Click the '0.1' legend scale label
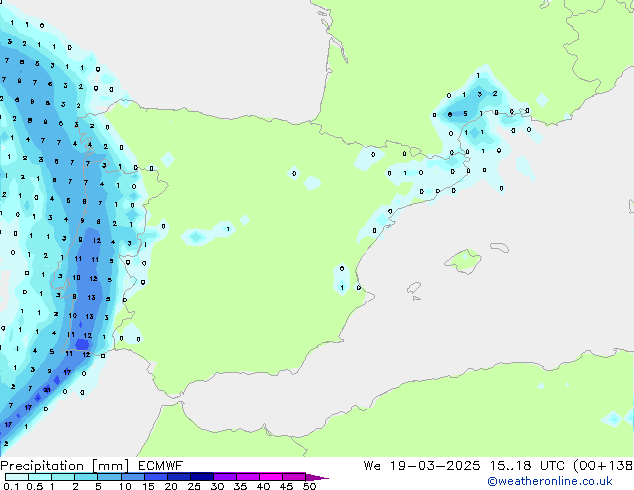This screenshot has width=634, height=490. (x=11, y=486)
